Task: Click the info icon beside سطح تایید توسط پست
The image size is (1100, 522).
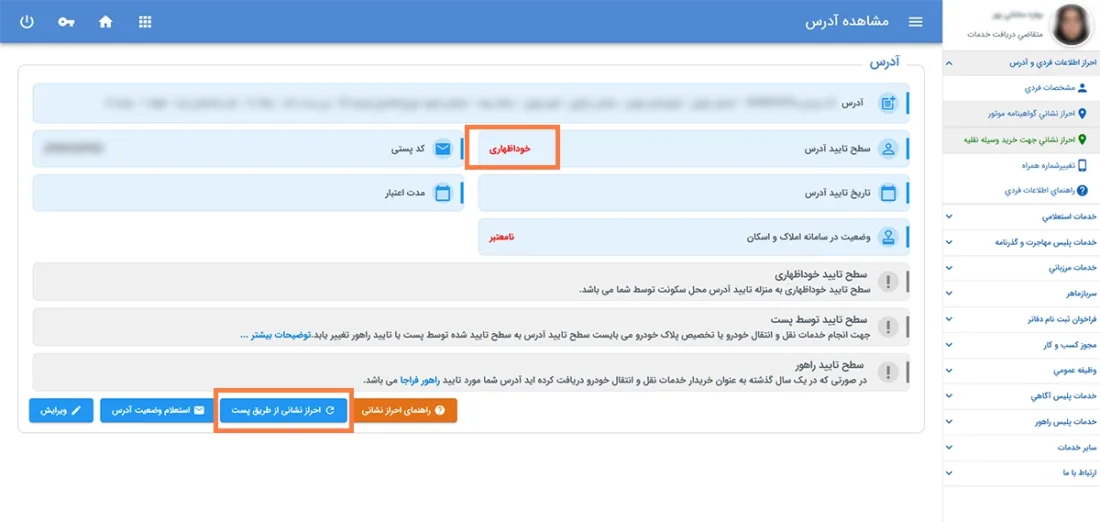Action: [x=890, y=327]
